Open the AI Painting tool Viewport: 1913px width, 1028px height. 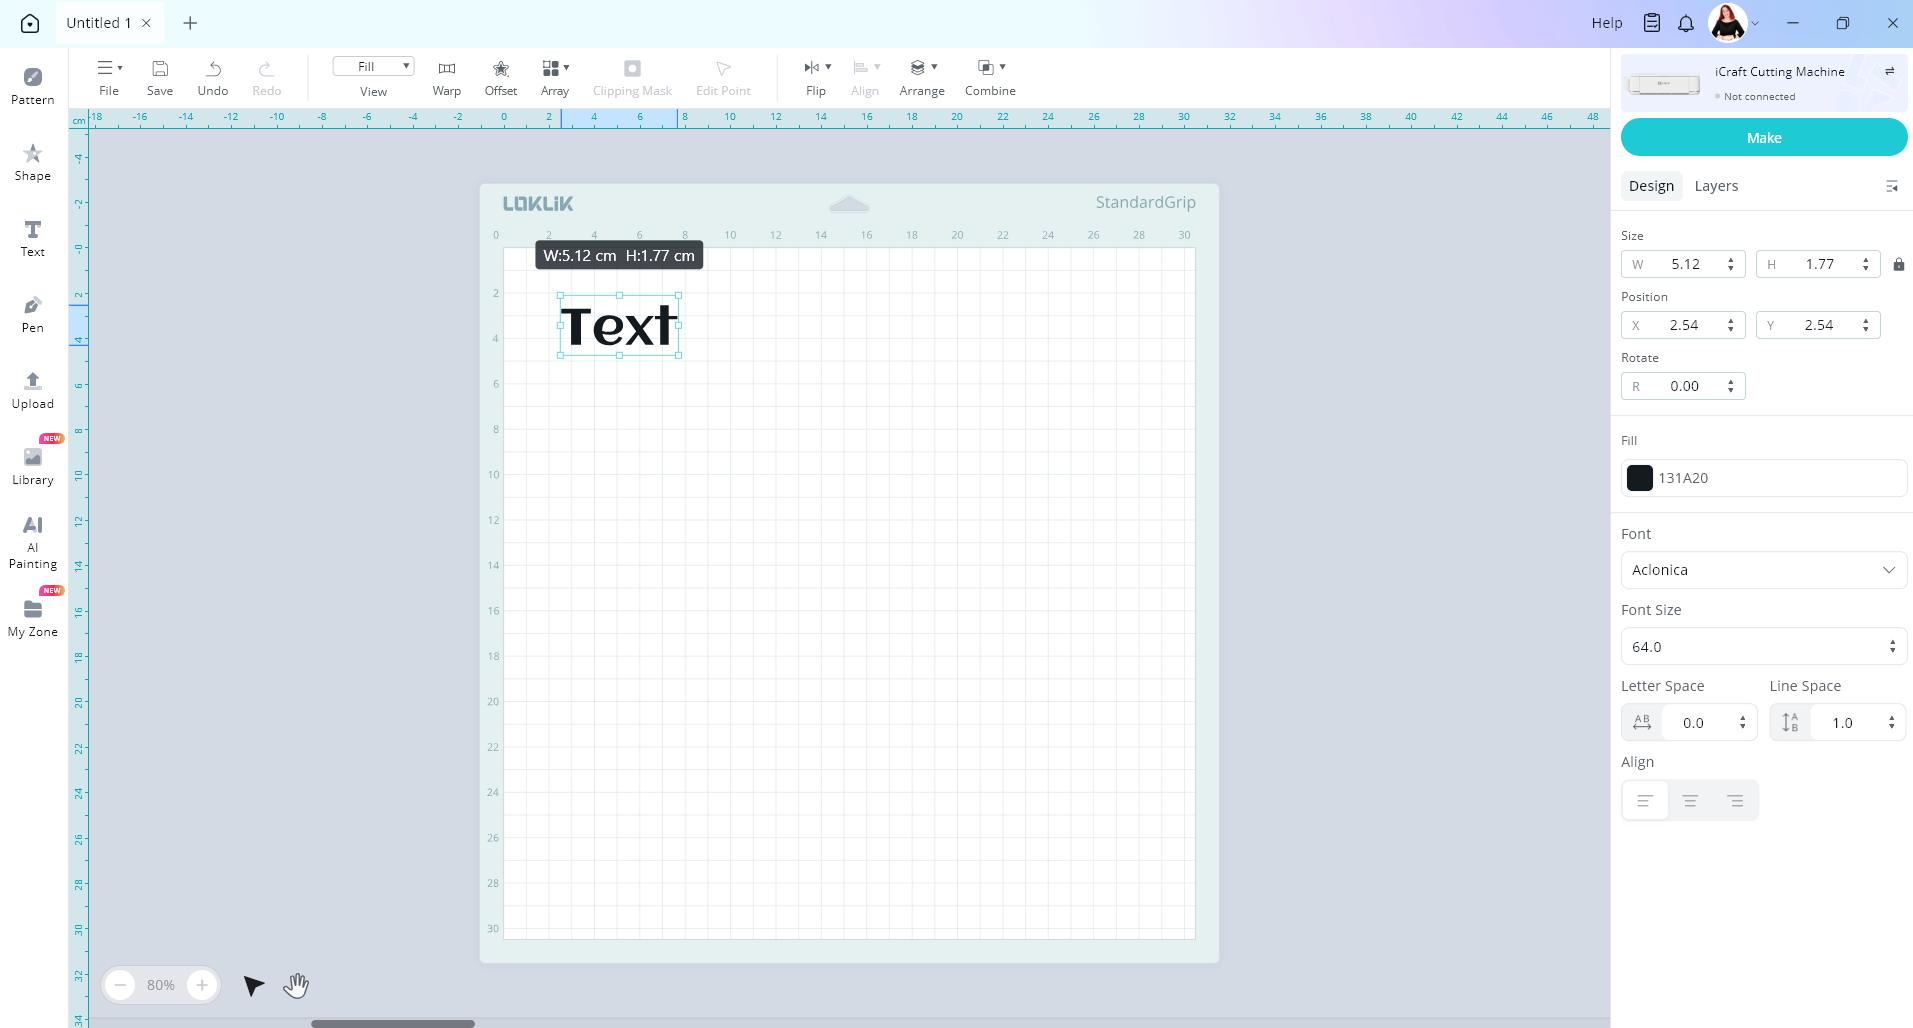click(33, 541)
